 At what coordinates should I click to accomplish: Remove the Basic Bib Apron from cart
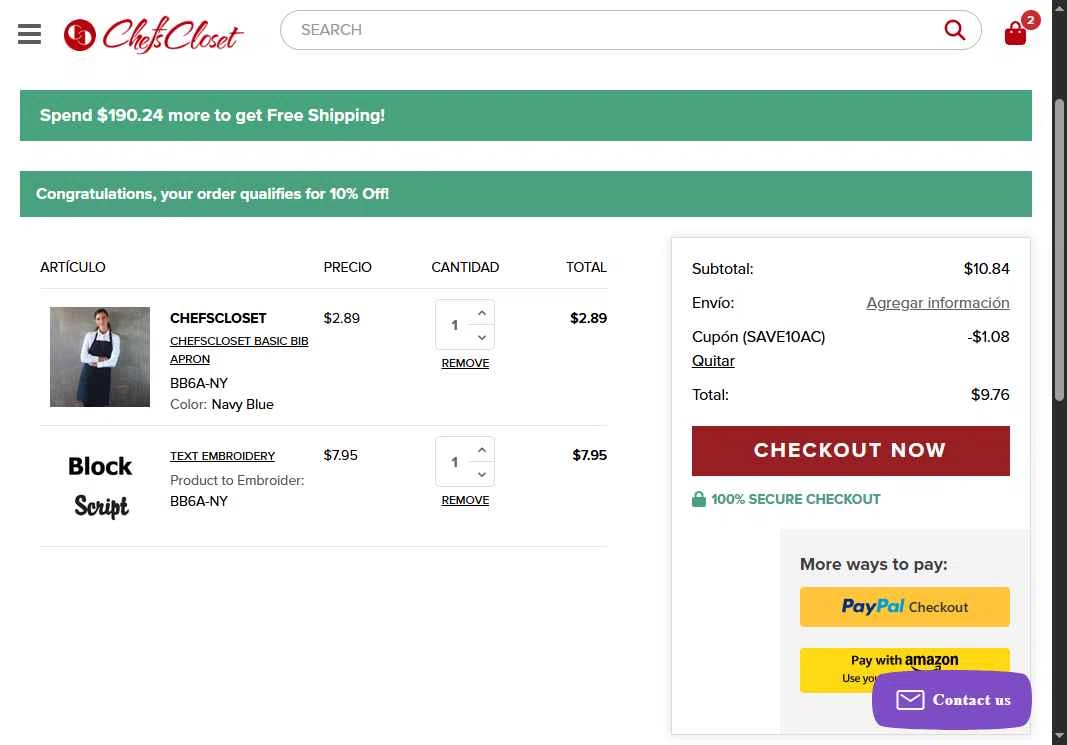[x=465, y=363]
